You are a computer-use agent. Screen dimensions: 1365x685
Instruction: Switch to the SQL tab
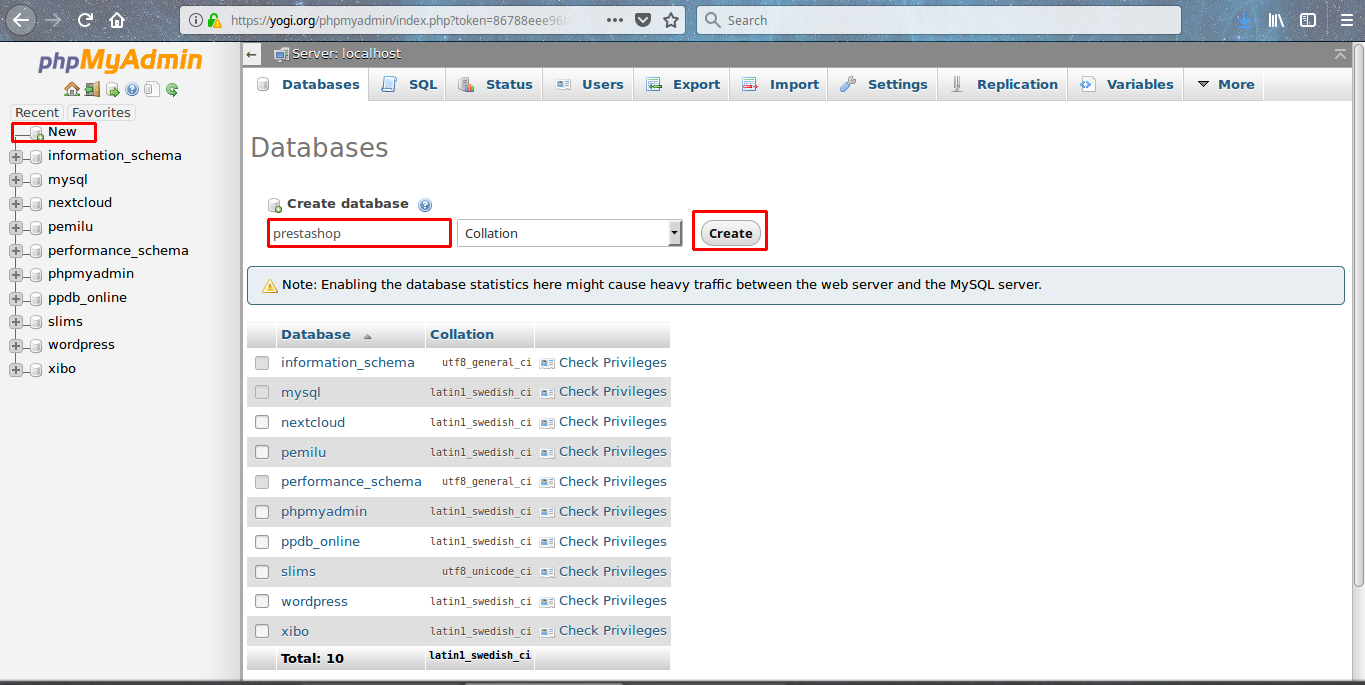click(409, 85)
